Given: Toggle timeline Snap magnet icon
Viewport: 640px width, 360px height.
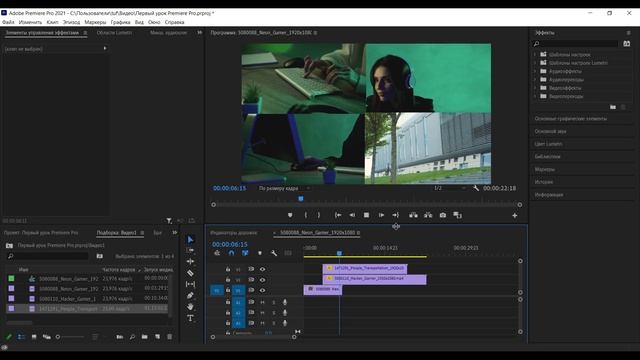Looking at the screenshot, I should 231,253.
